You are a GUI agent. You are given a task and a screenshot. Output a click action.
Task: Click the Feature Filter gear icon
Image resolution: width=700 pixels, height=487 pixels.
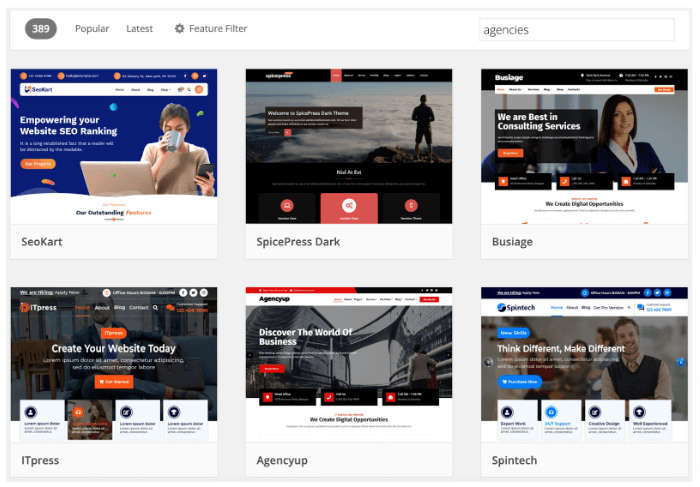coord(180,29)
